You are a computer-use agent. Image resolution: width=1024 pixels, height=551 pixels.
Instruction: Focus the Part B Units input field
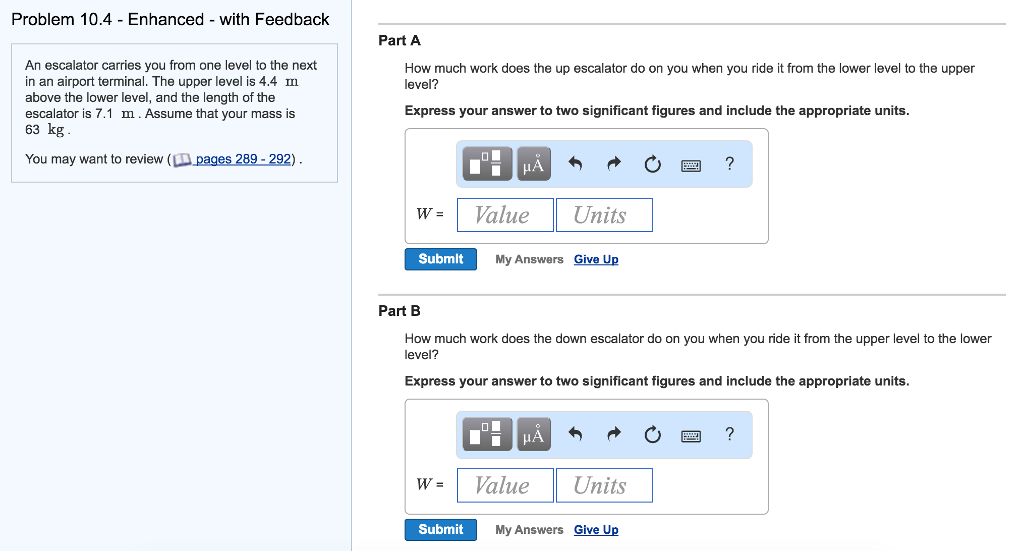(x=604, y=485)
